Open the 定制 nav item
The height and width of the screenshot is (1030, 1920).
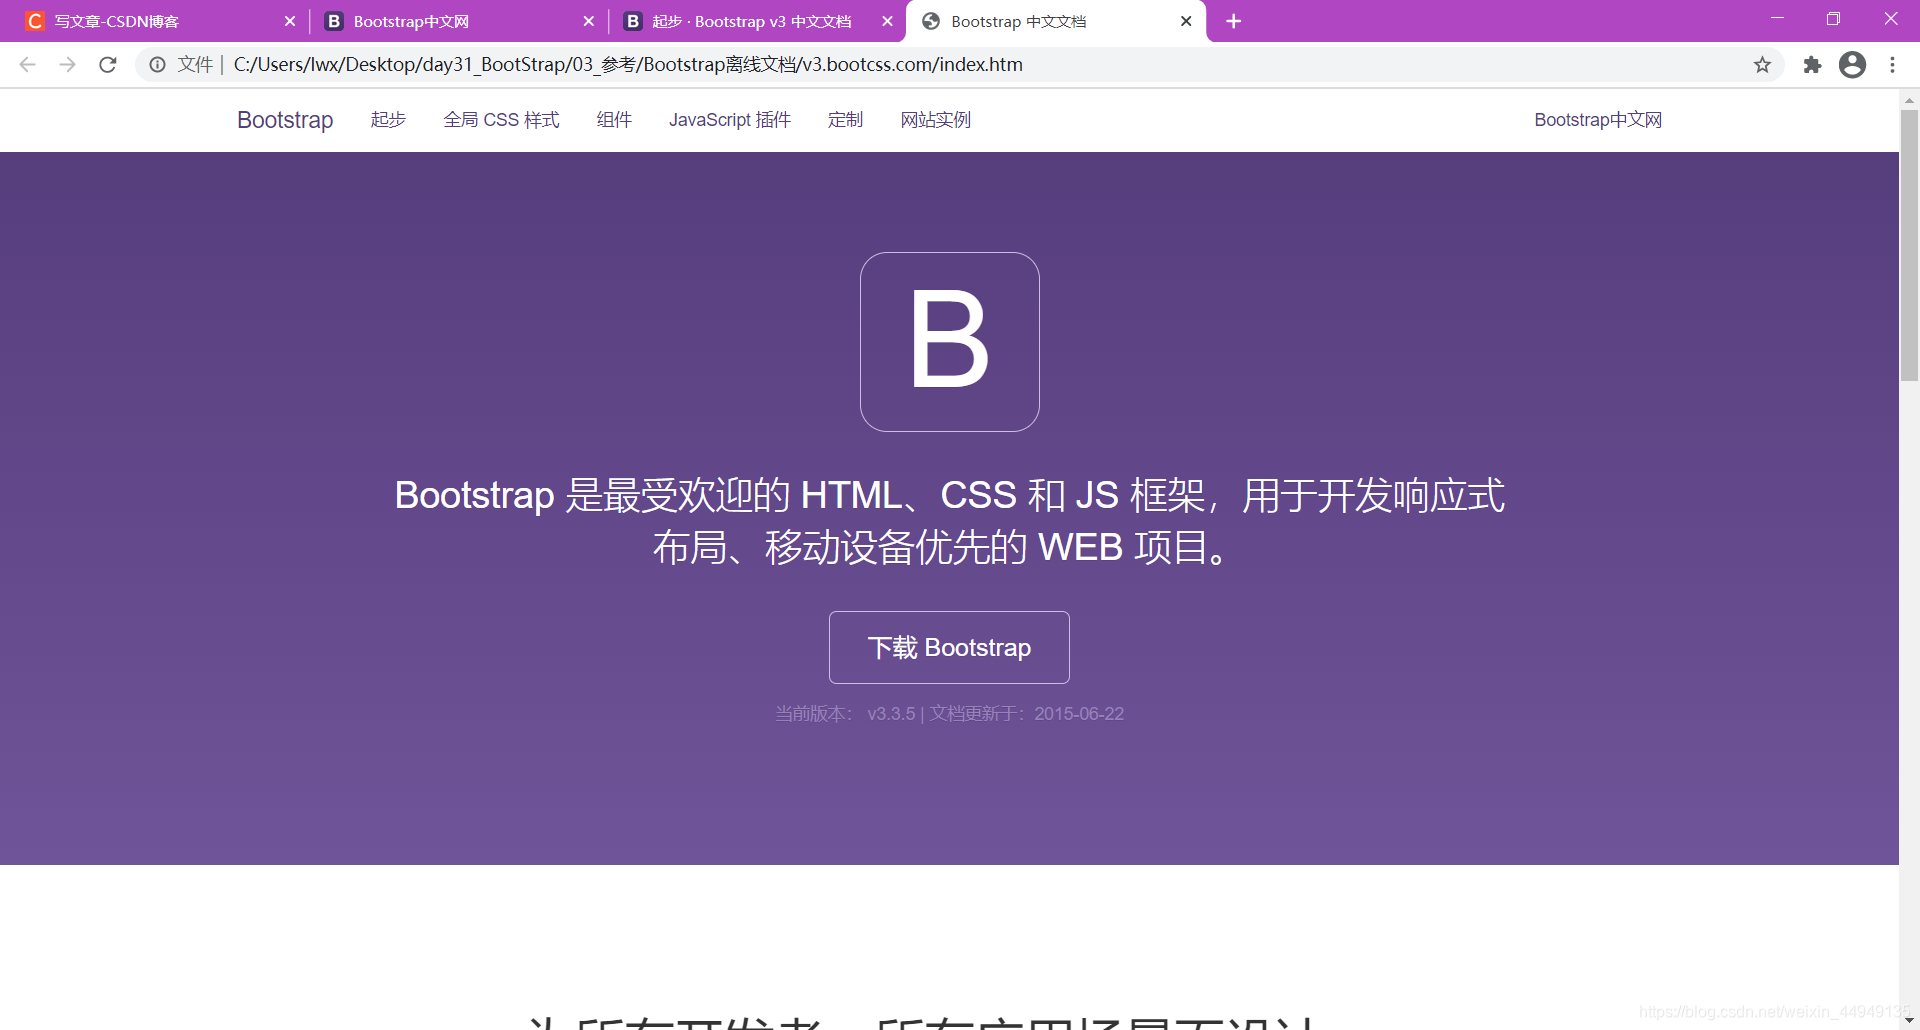click(x=845, y=120)
